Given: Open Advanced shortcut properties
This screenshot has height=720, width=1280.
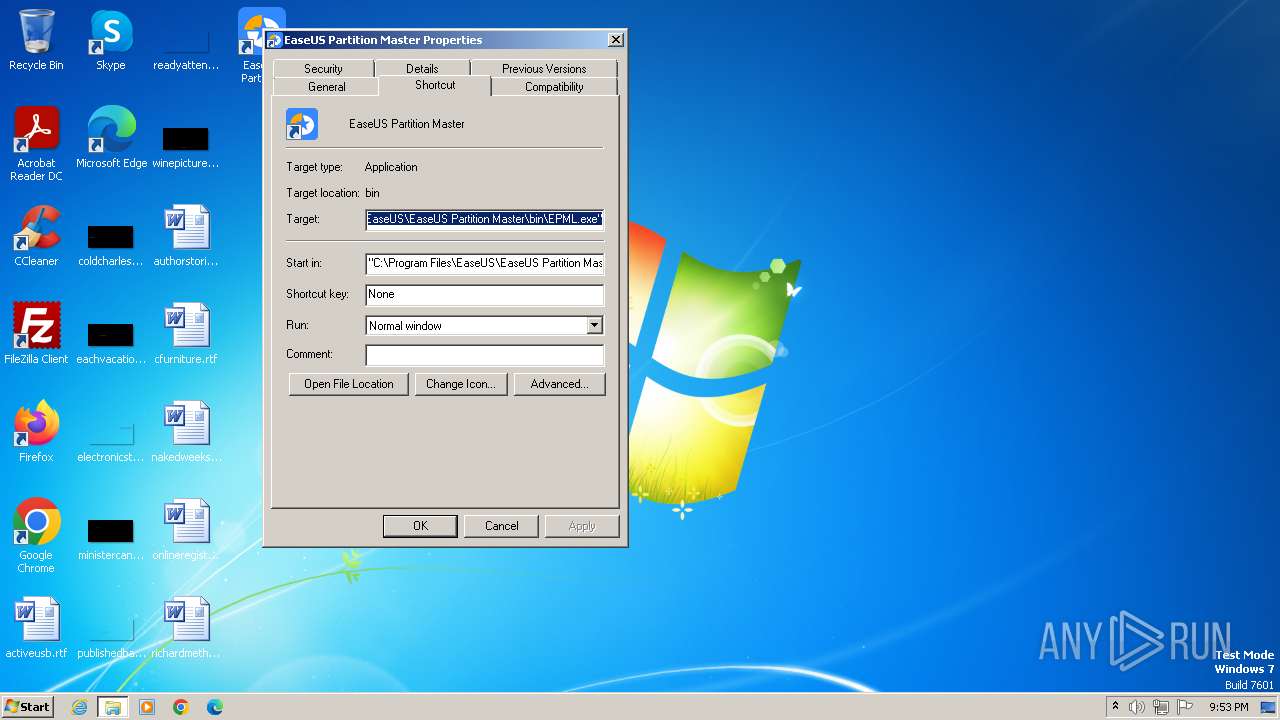Looking at the screenshot, I should pos(559,384).
